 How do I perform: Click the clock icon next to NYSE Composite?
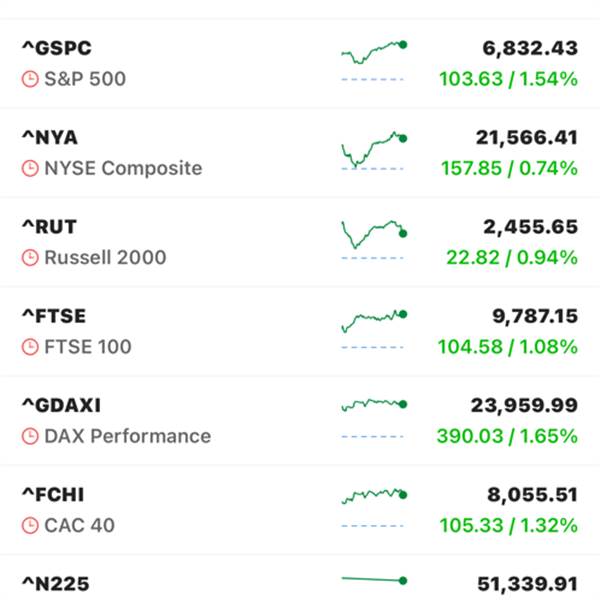tap(30, 168)
